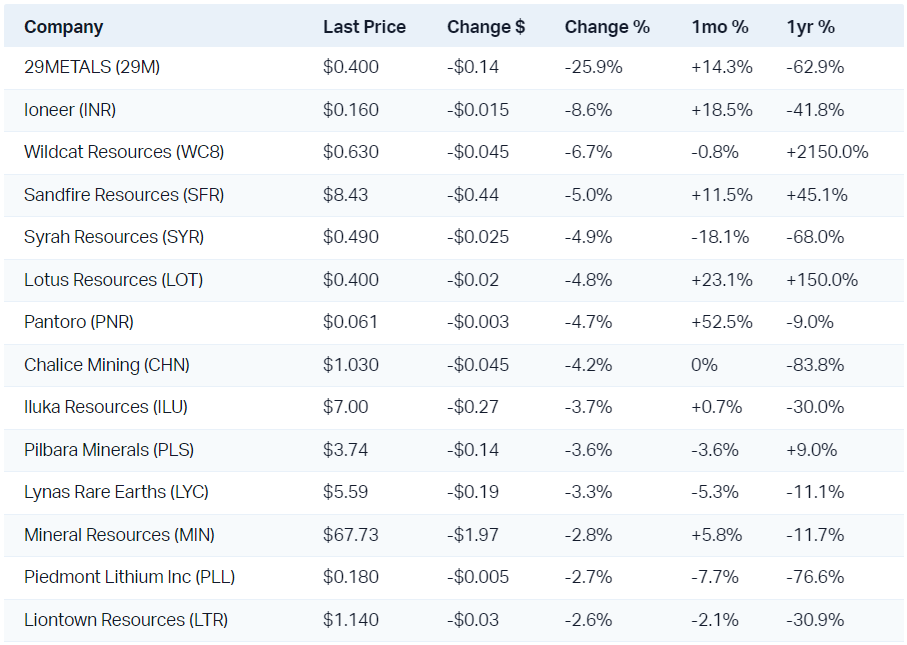Screen dimensions: 907x645
Task: Open the Pantoro (PNR) listing
Action: pos(79,322)
